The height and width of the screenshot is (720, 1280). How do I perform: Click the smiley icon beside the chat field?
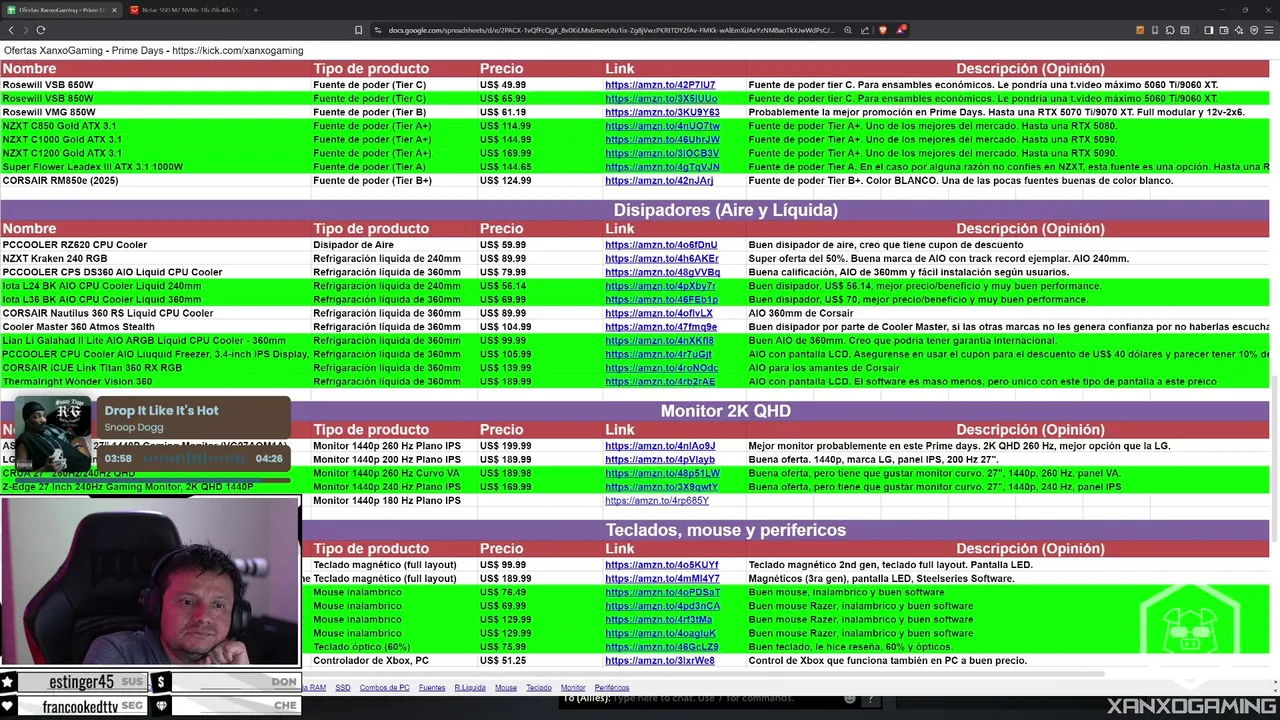point(850,698)
